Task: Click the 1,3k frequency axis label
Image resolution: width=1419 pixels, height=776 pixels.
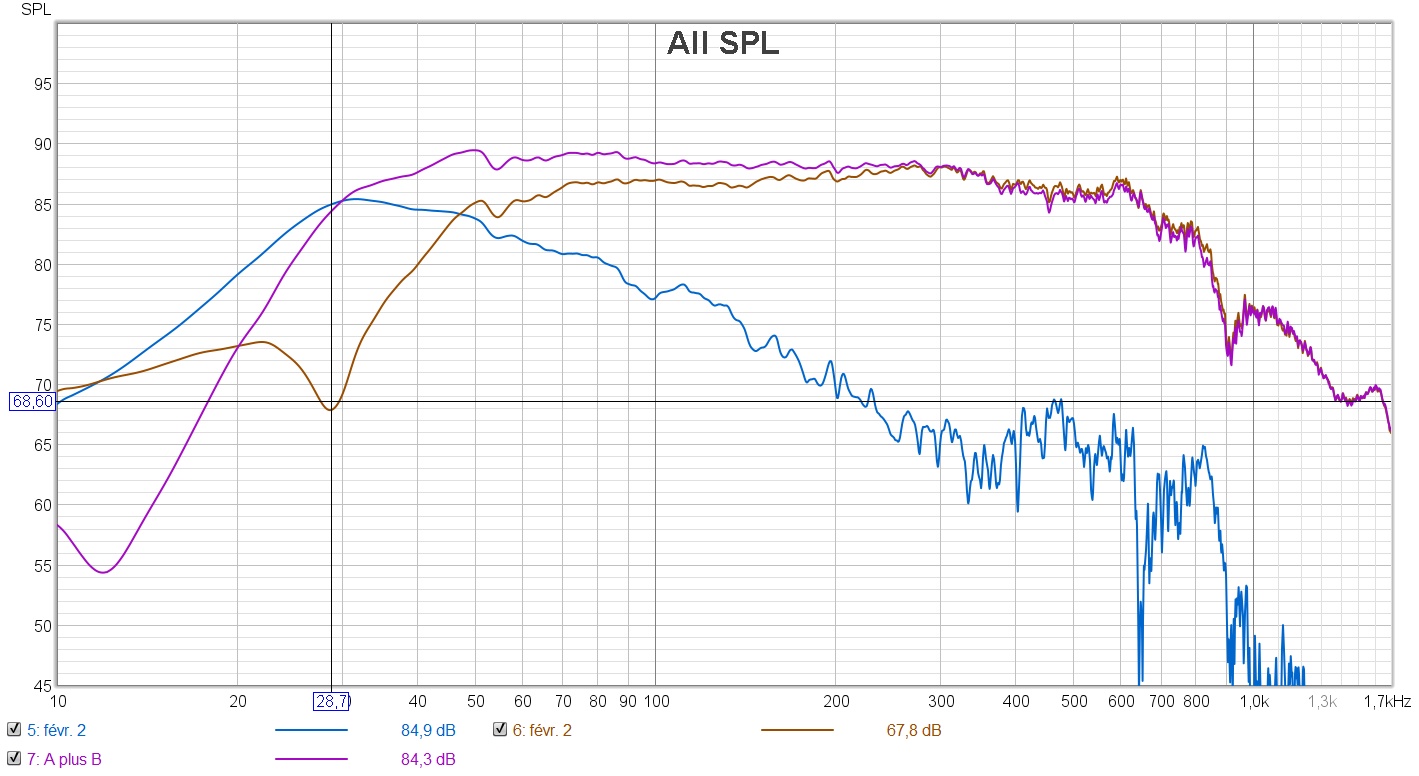Action: (1323, 702)
